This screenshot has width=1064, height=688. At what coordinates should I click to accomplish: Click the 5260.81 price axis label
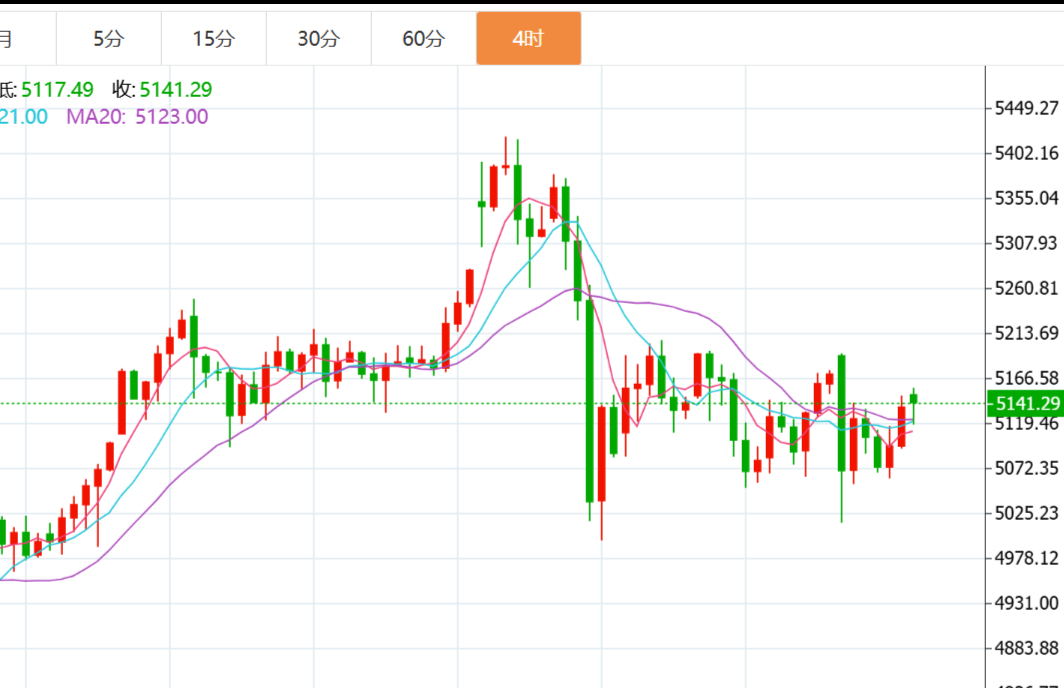1026,288
